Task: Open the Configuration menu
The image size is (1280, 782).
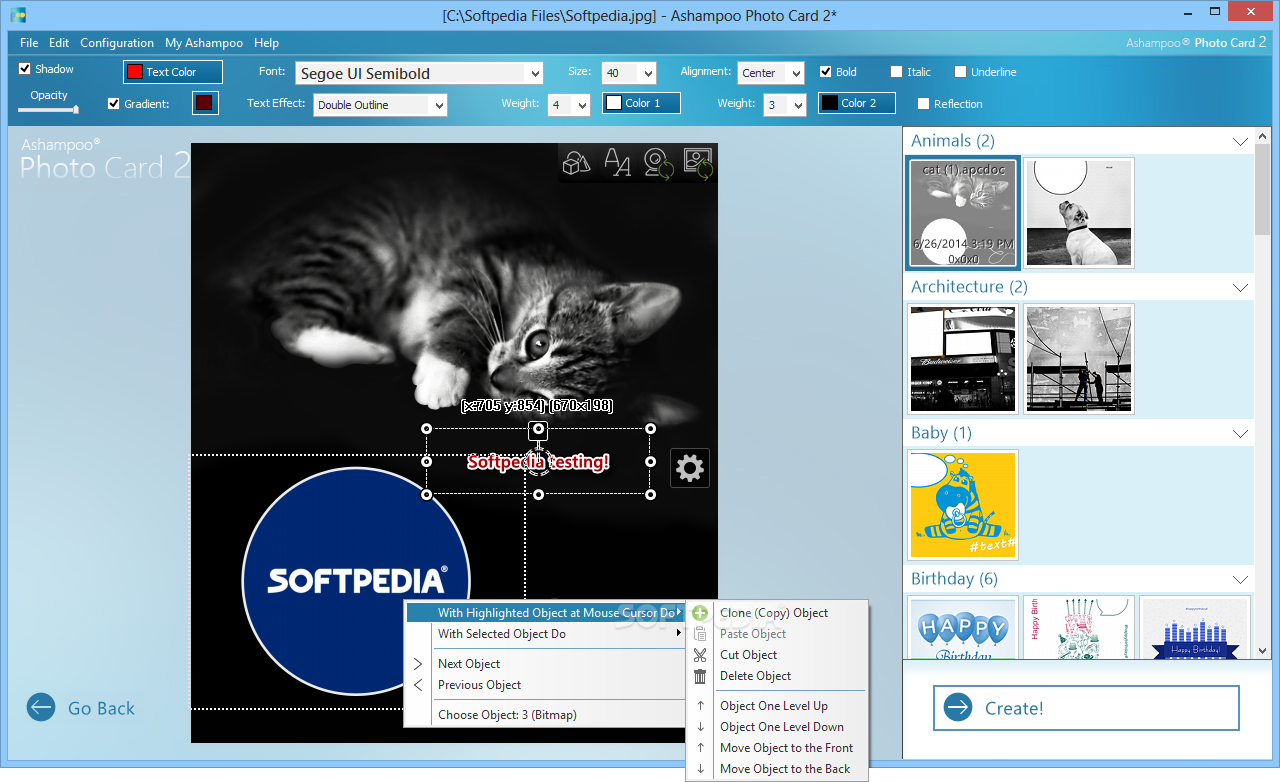Action: point(117,43)
